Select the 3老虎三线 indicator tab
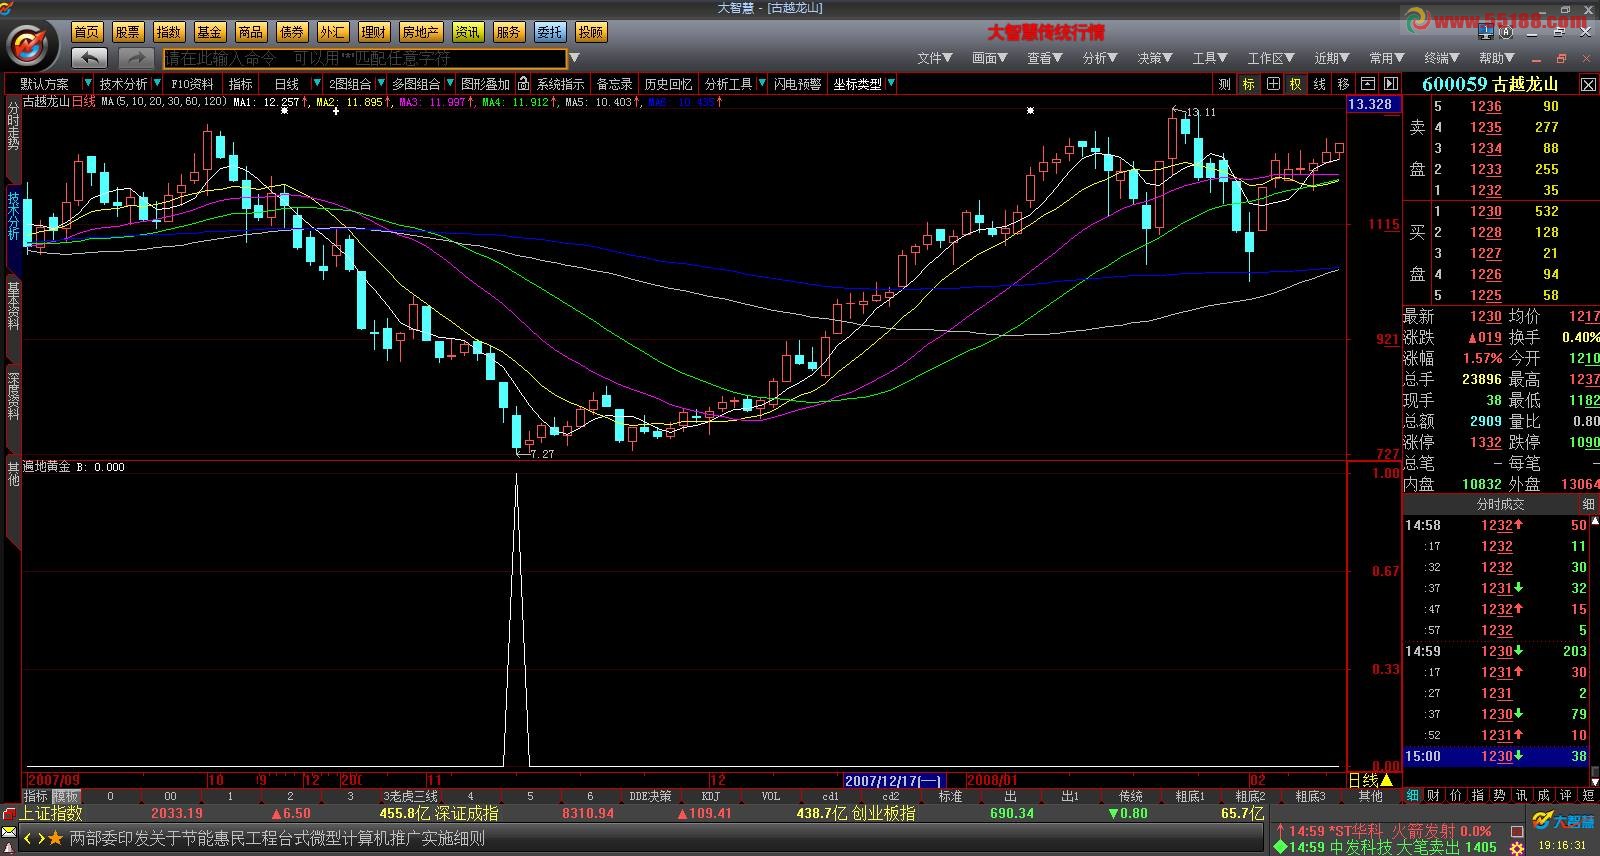 click(411, 796)
